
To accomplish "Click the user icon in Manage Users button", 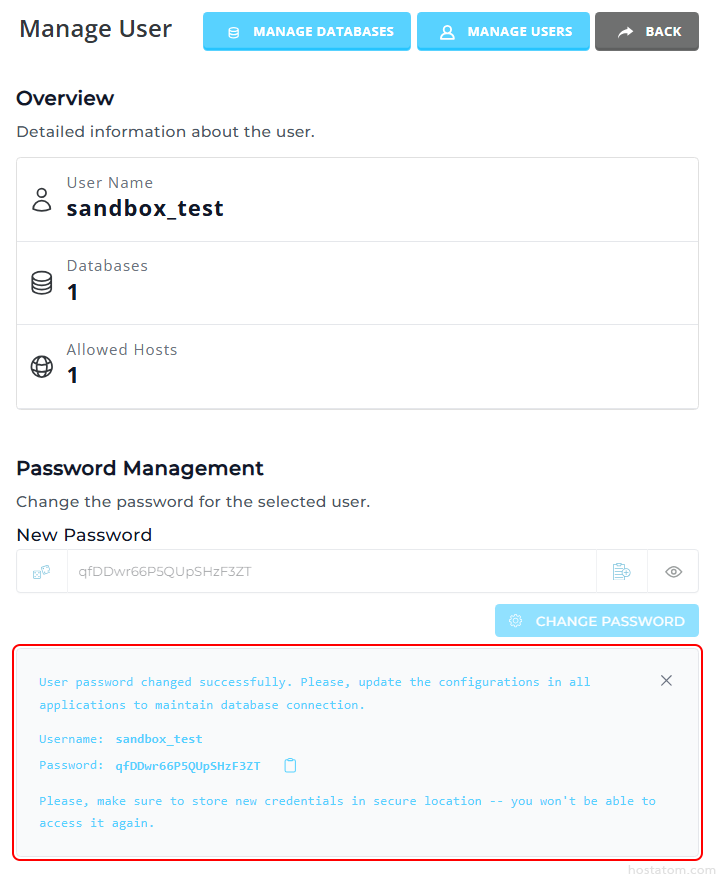I will click(x=447, y=32).
